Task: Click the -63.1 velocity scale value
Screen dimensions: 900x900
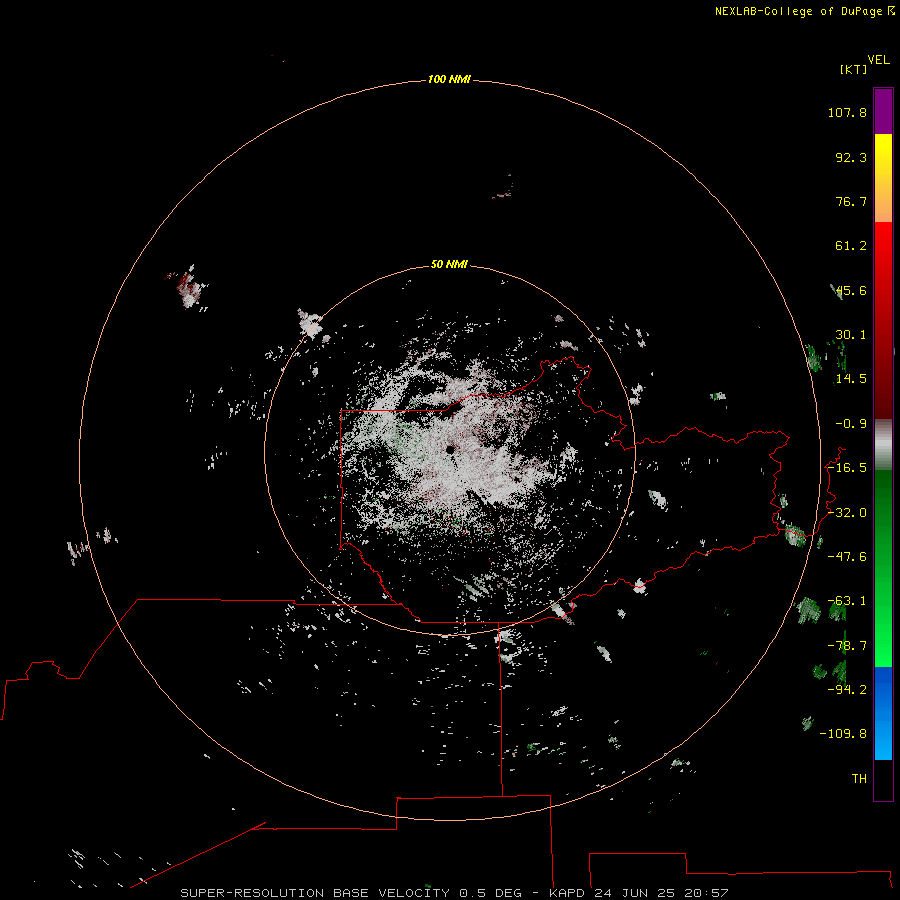Action: click(x=847, y=601)
